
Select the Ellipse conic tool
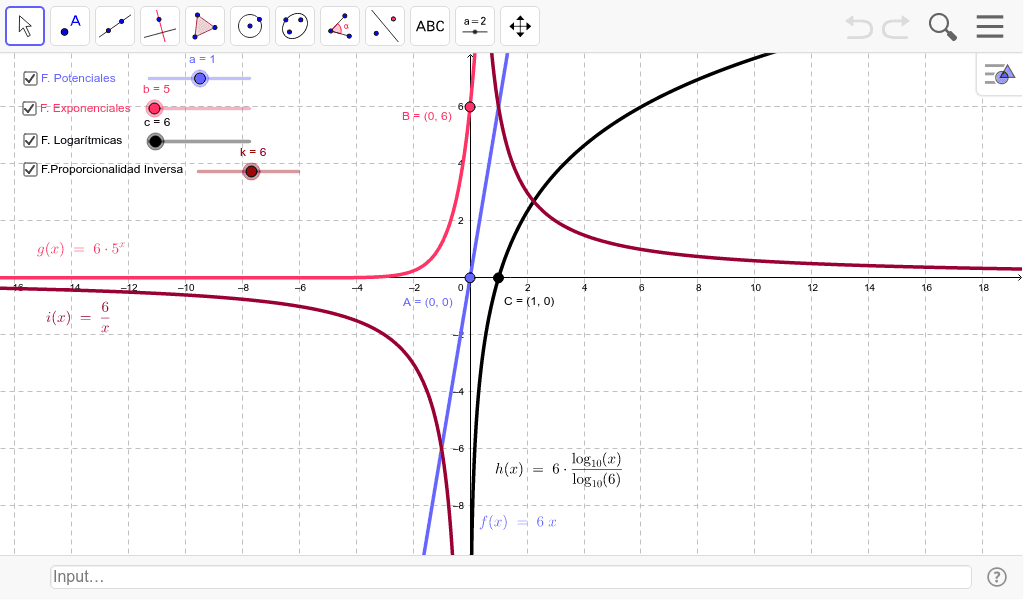(295, 26)
